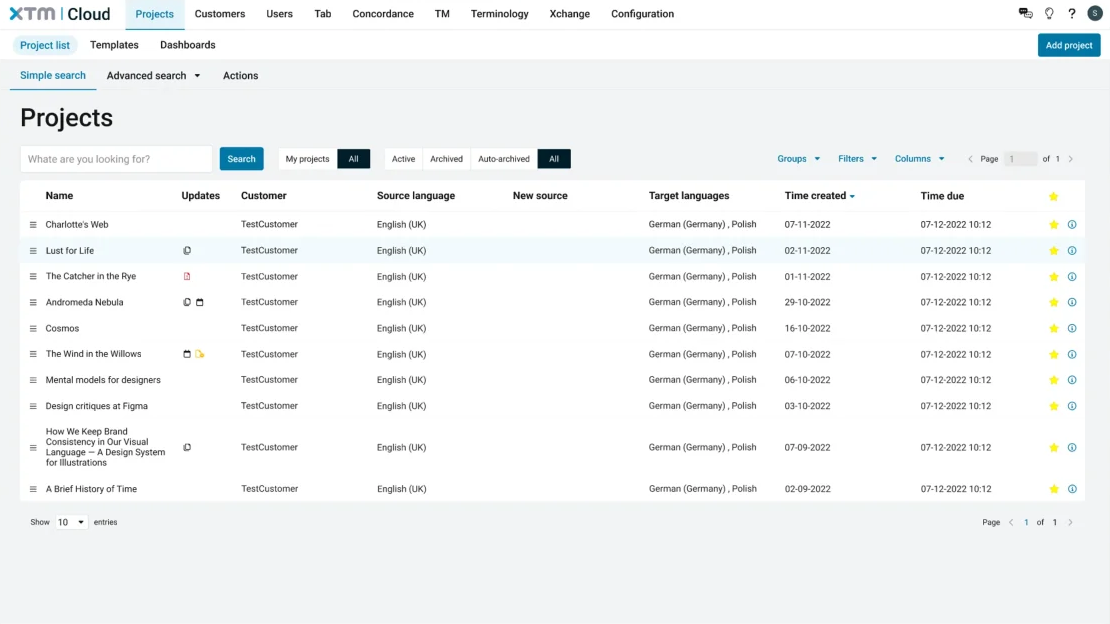Viewport: 1110px width, 624px height.
Task: Switch to the Dashboards tab
Action: (188, 45)
